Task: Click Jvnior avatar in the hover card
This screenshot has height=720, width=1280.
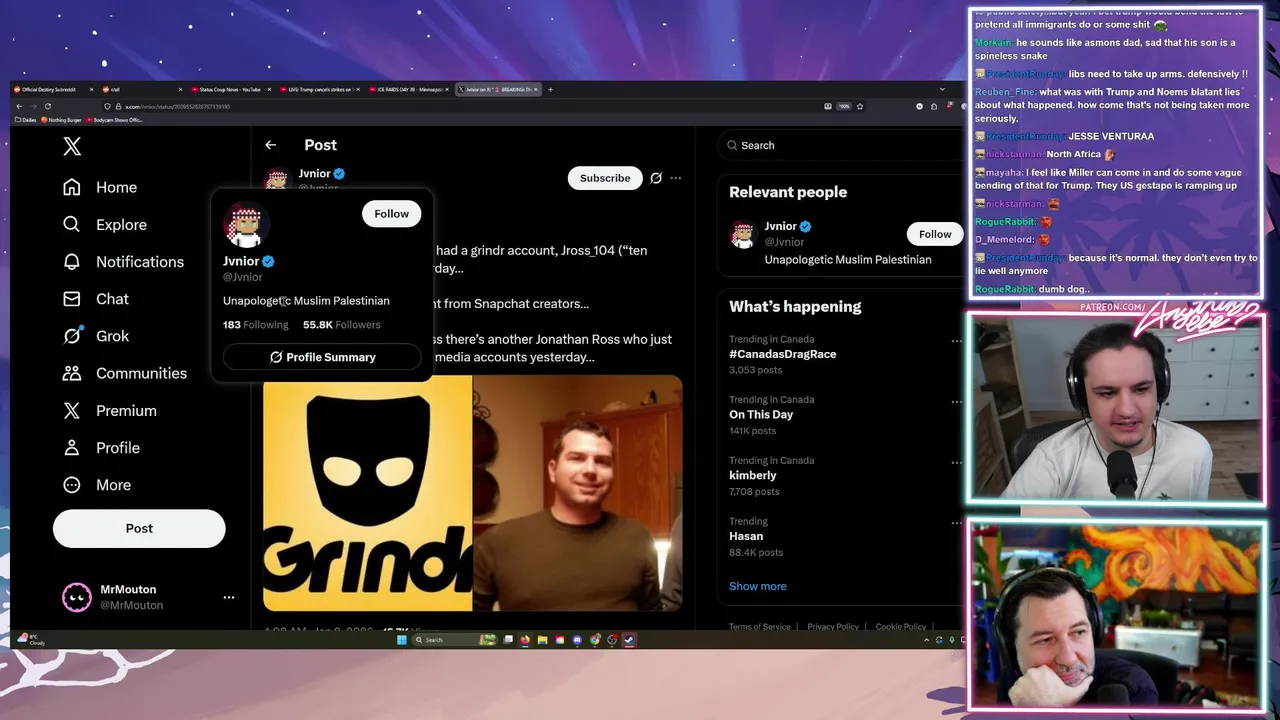Action: pos(243,226)
